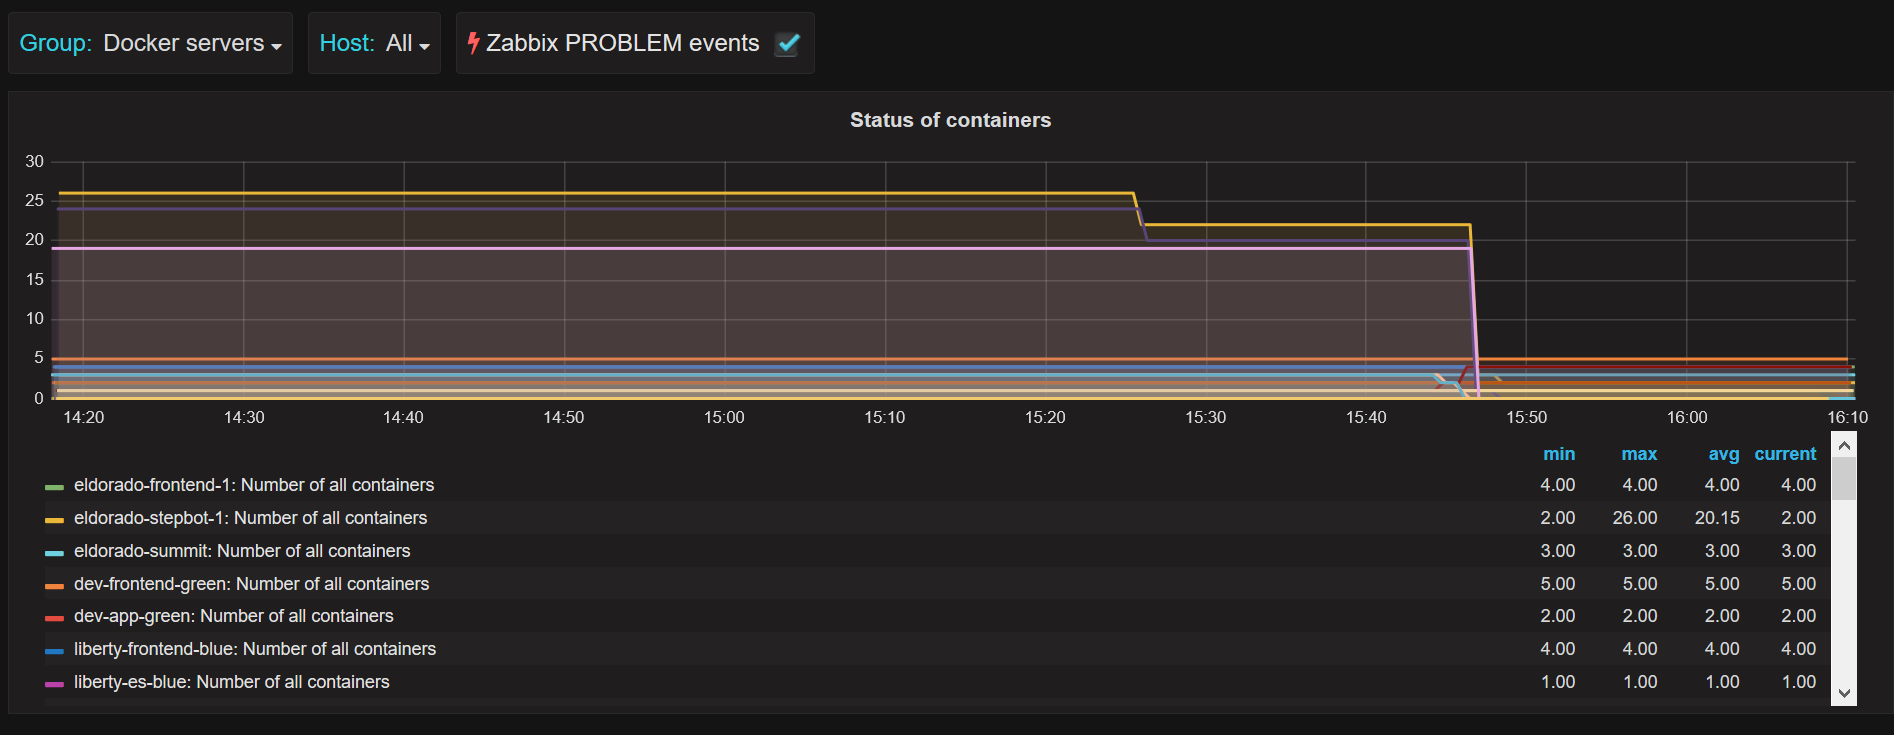This screenshot has height=735, width=1894.
Task: Click the Status of containers panel title
Action: click(950, 120)
